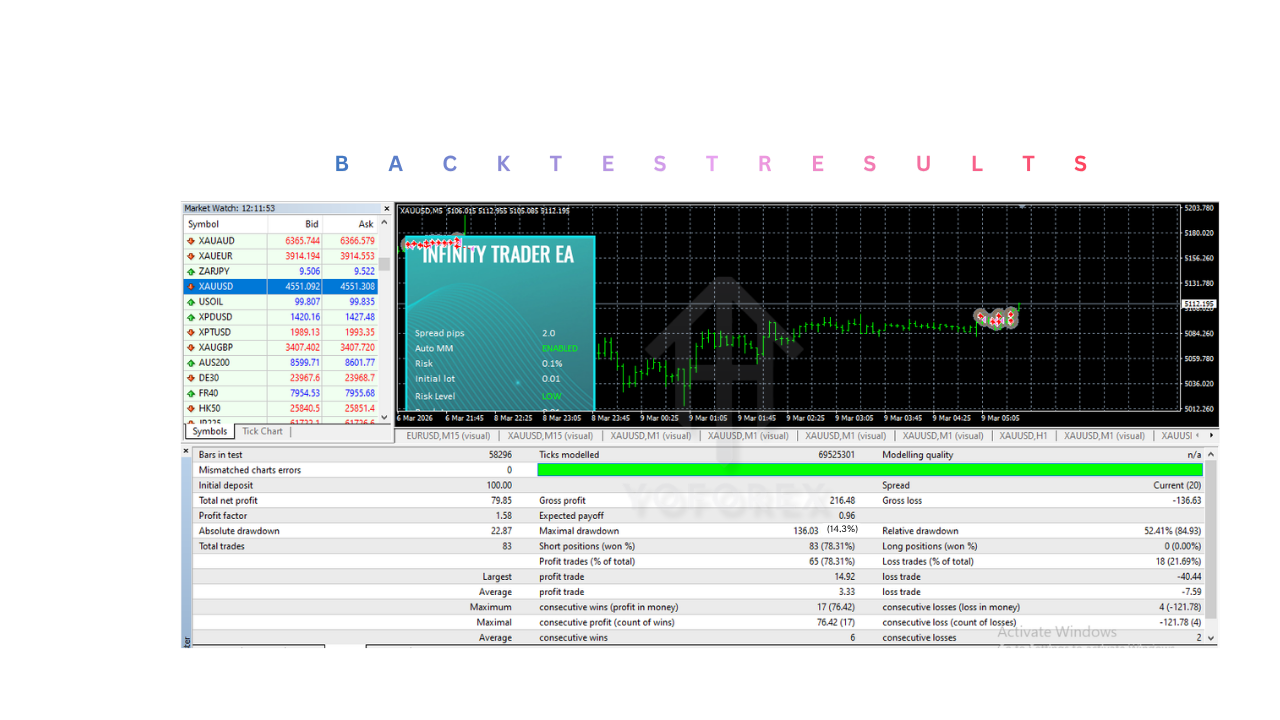Click the Ticks modelled value 69525301
This screenshot has width=1280, height=720.
point(836,455)
